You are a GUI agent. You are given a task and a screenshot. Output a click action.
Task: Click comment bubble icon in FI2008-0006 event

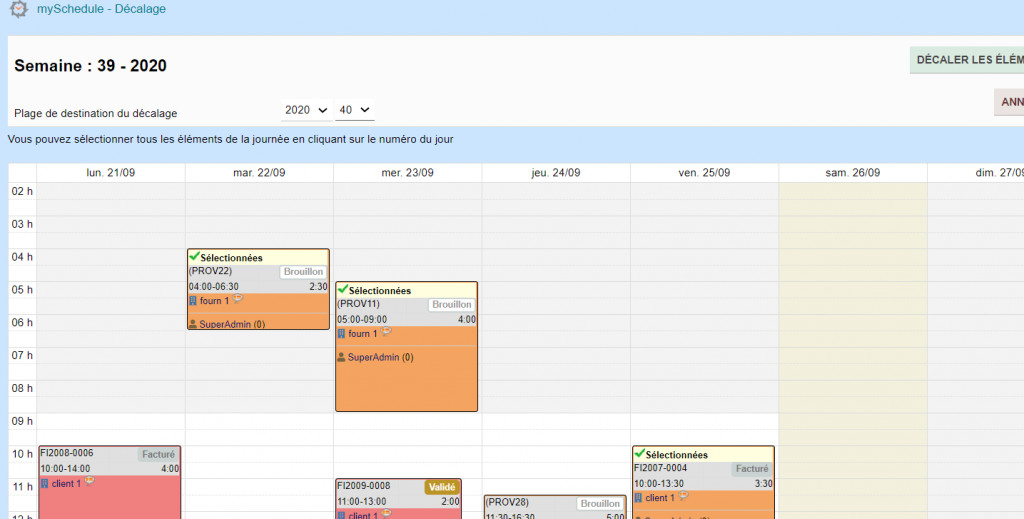[x=89, y=482]
